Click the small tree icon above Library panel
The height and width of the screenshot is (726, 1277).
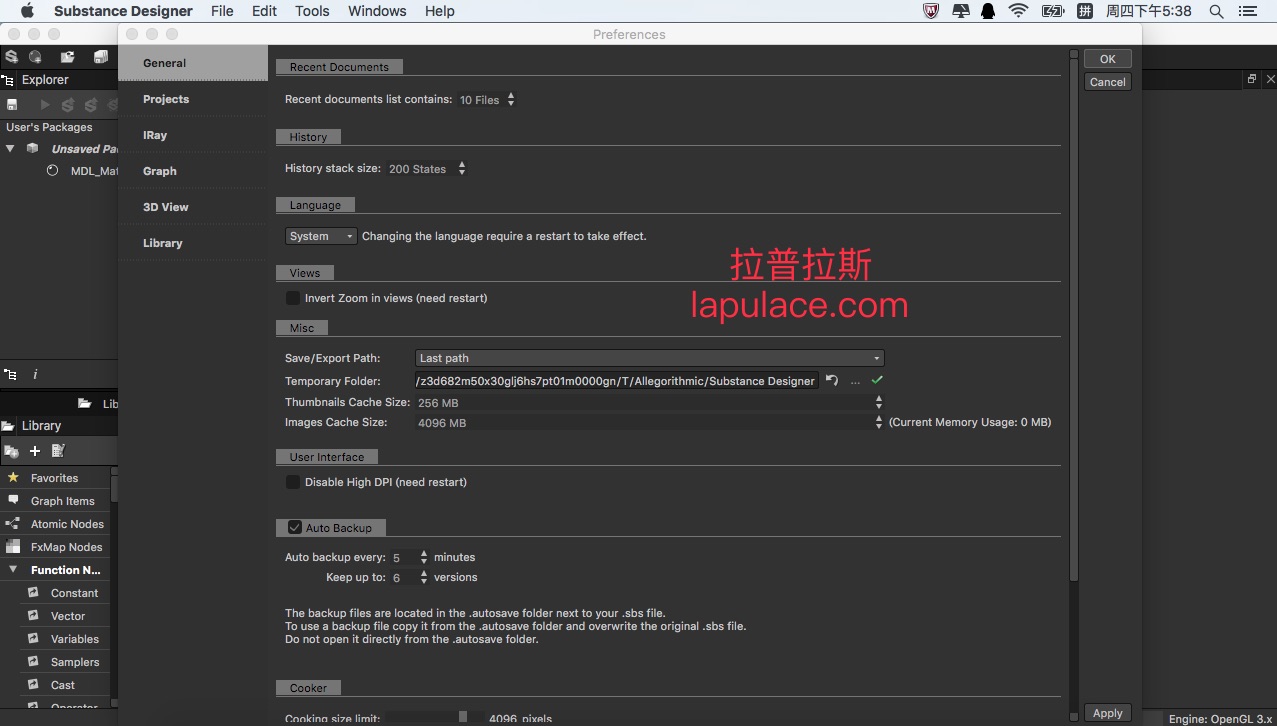click(x=10, y=374)
